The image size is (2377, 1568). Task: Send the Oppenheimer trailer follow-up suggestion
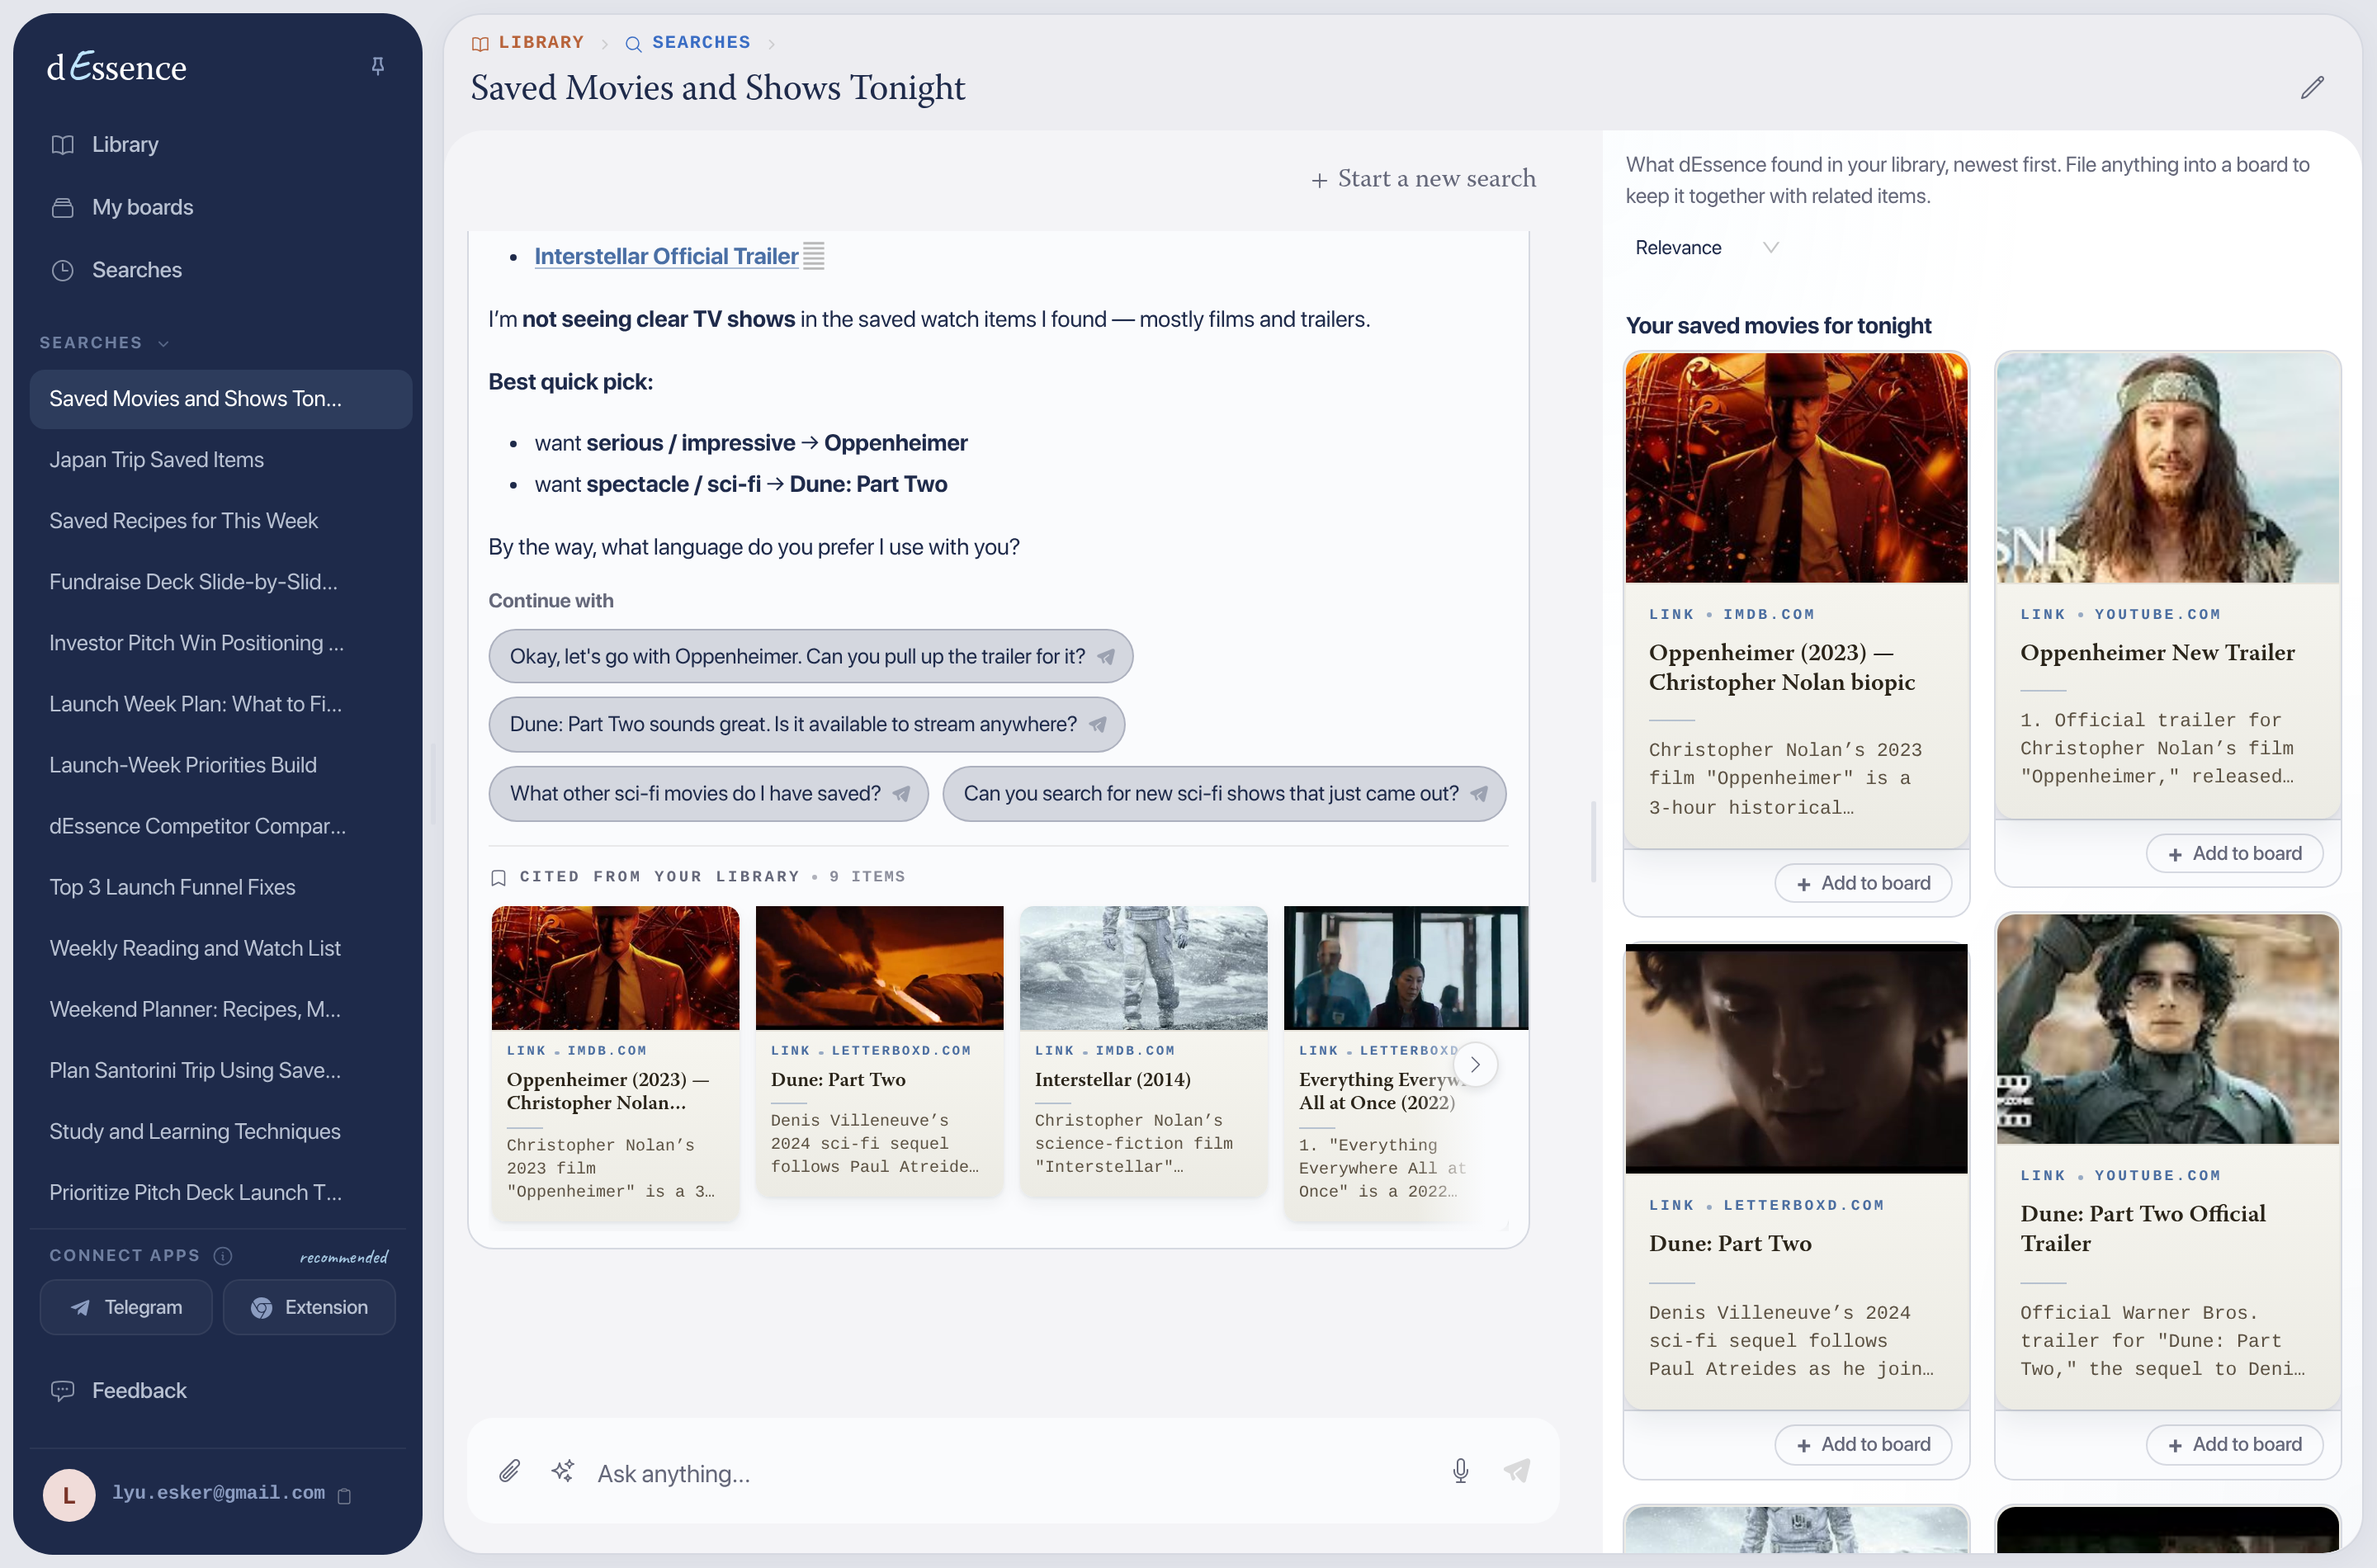click(810, 656)
